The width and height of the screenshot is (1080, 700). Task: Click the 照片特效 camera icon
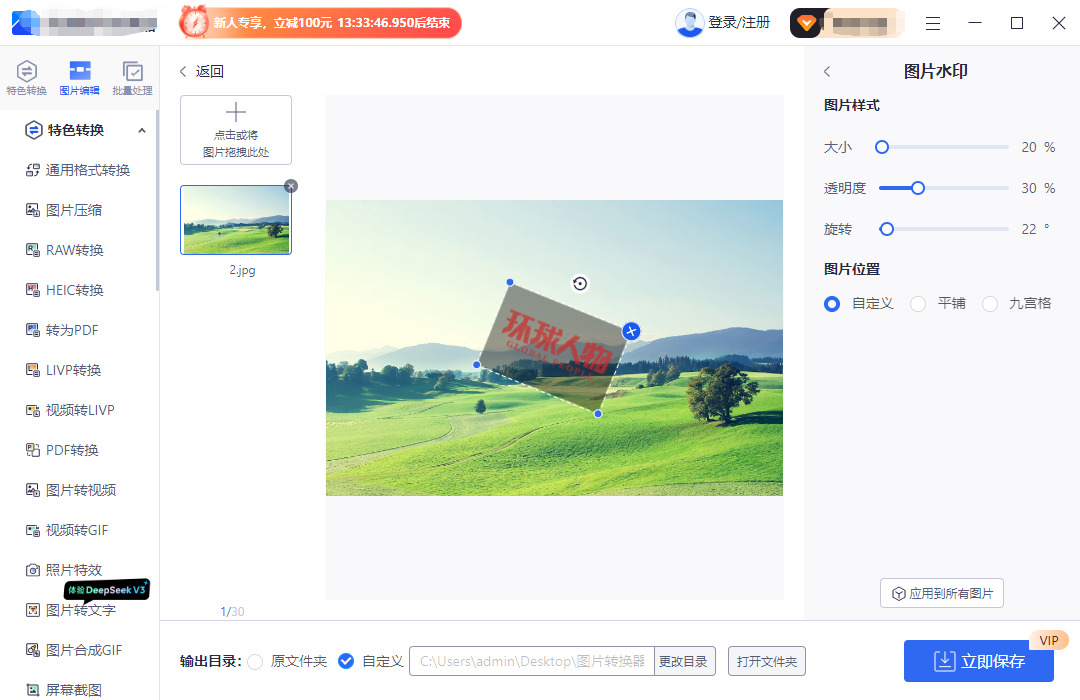32,570
